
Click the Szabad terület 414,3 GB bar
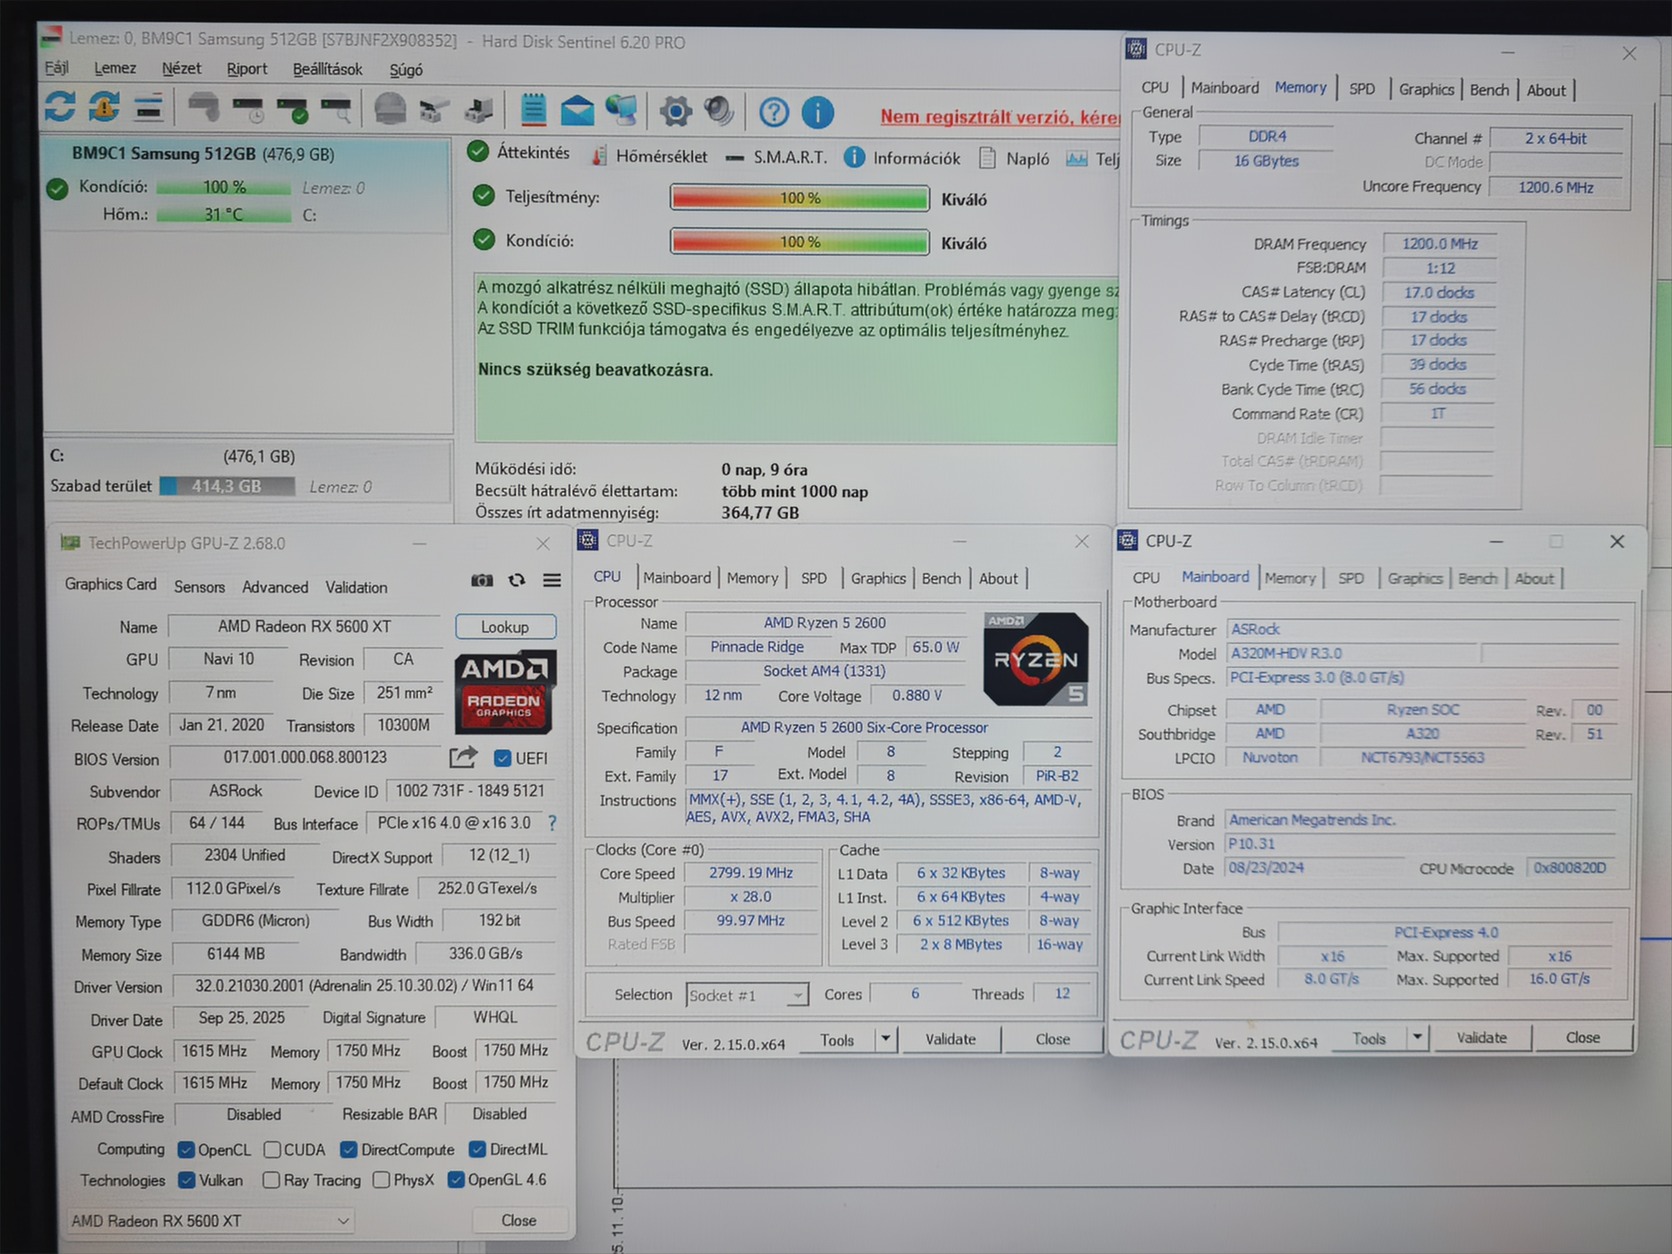(x=228, y=486)
